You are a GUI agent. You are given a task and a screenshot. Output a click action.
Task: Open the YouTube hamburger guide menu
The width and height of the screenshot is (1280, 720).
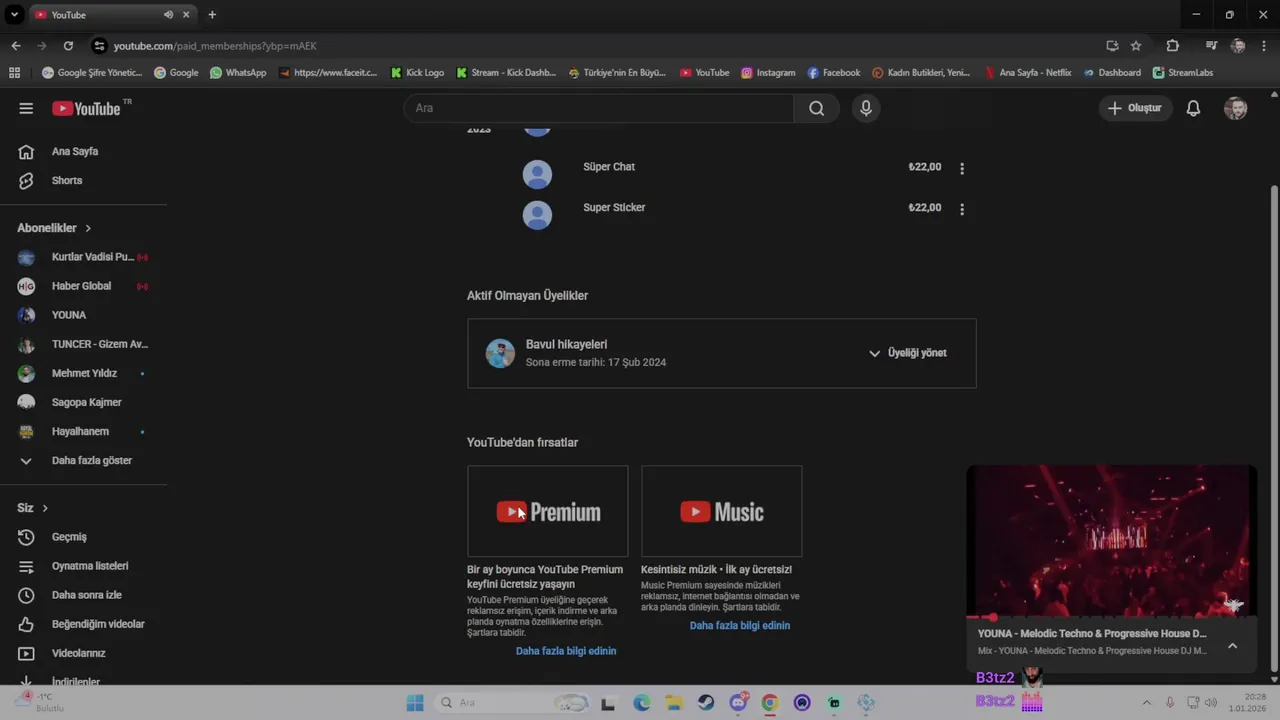[26, 108]
